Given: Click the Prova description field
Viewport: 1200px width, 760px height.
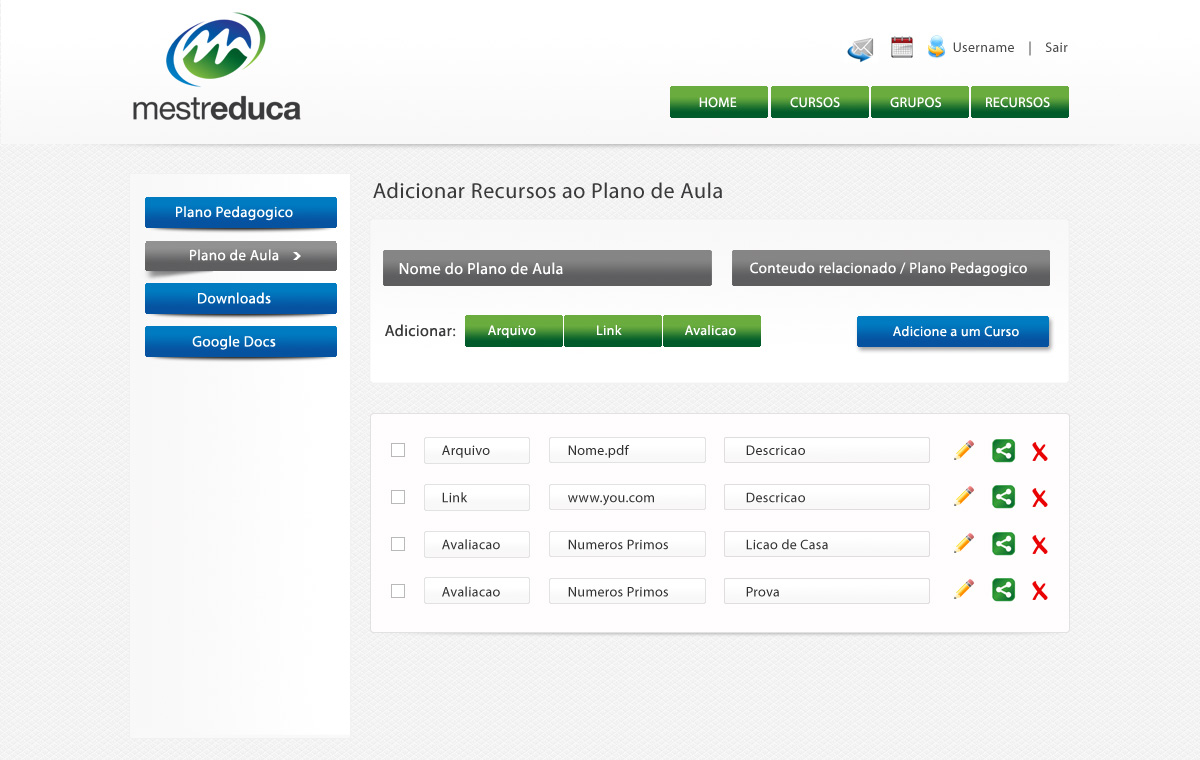Looking at the screenshot, I should click(x=827, y=591).
